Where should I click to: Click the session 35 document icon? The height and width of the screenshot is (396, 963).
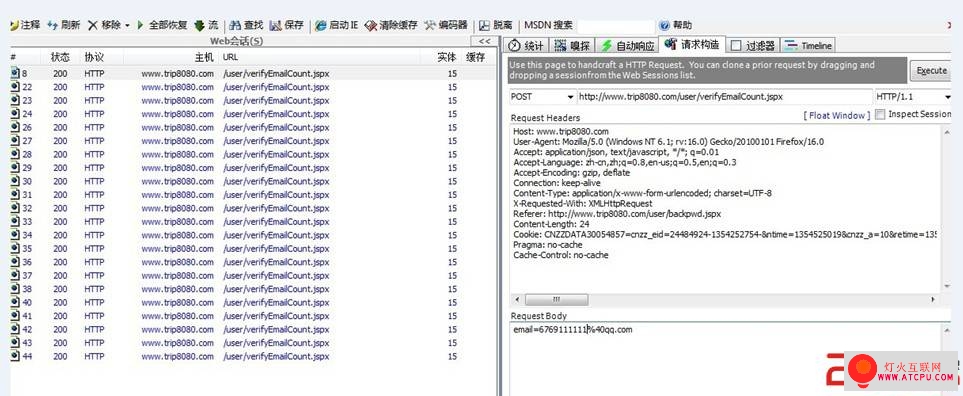click(15, 249)
